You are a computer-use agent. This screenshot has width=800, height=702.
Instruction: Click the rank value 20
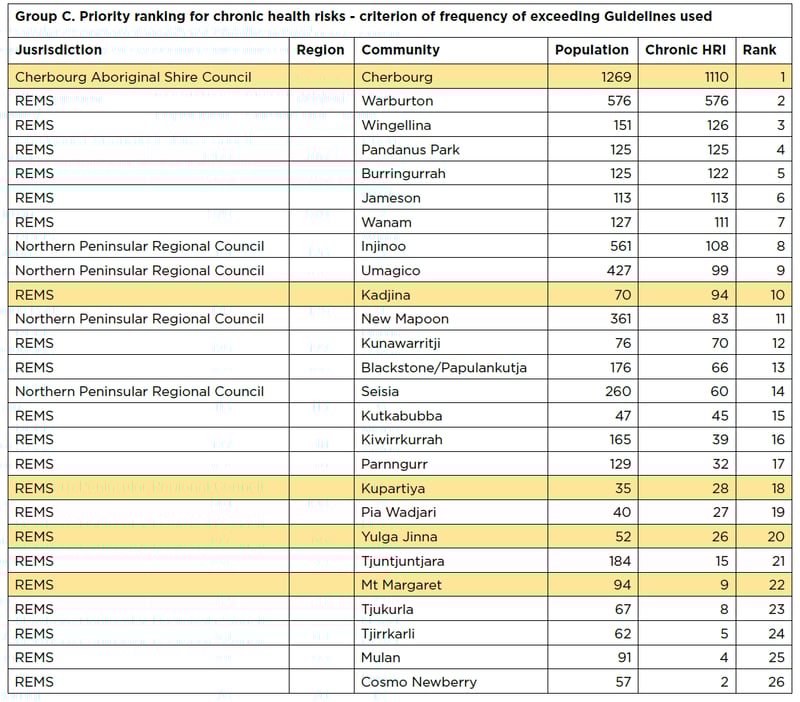pos(776,537)
